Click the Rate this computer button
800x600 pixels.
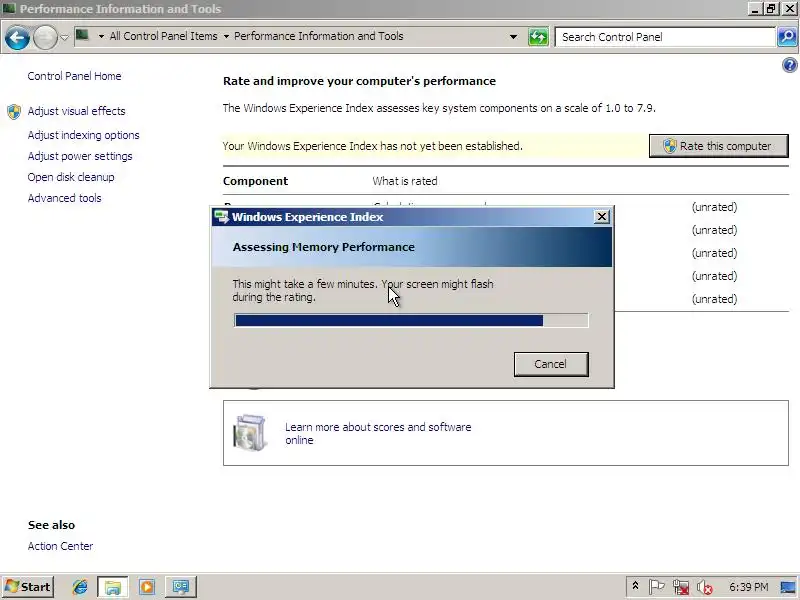coord(718,146)
